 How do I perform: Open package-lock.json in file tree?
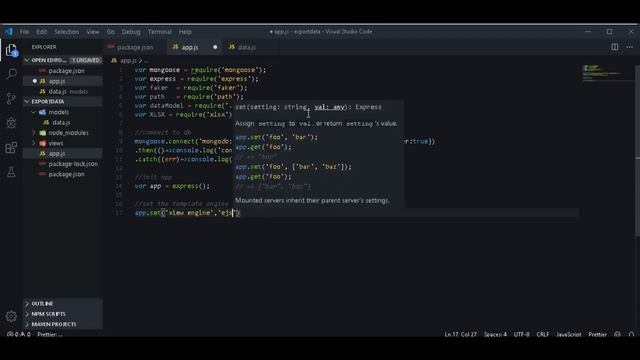click(62, 164)
